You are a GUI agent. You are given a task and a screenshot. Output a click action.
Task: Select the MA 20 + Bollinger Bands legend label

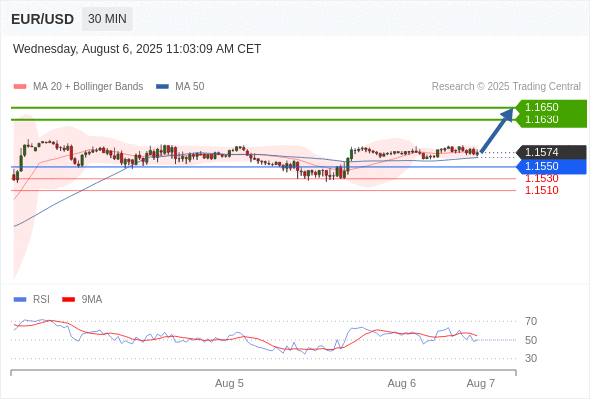point(88,87)
